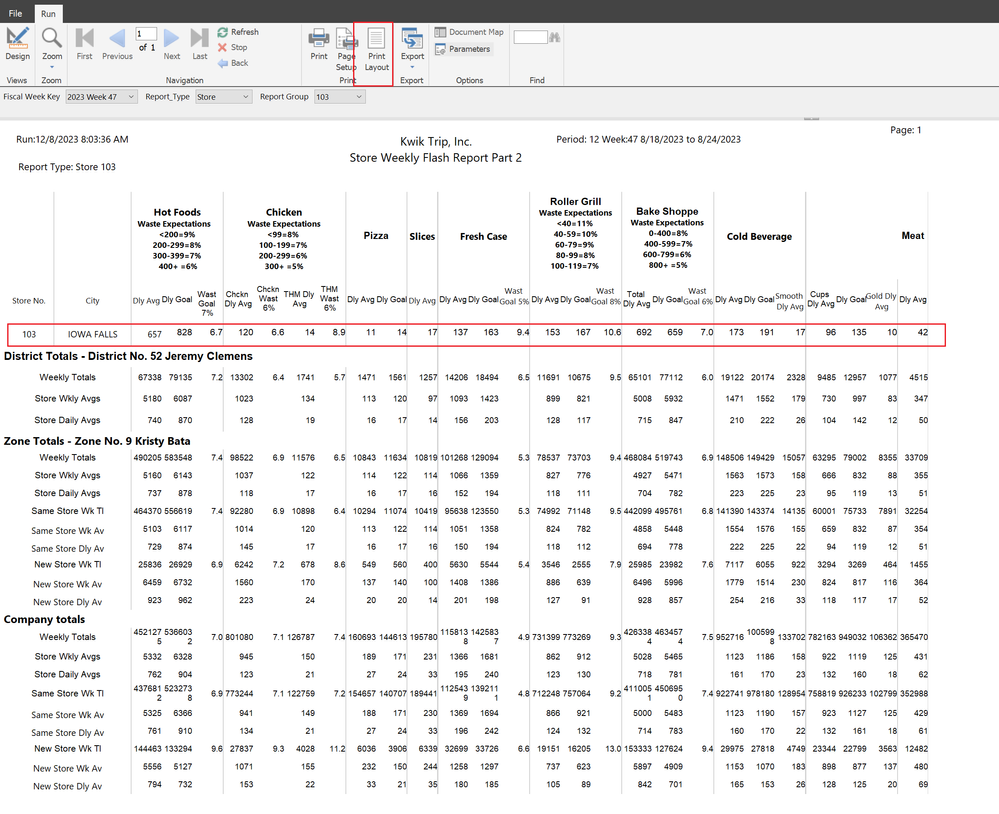This screenshot has width=999, height=814.
Task: Click the Back navigation button
Action: pos(233,63)
